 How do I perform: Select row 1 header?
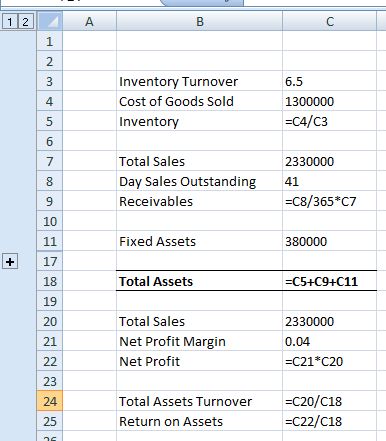tap(50, 41)
